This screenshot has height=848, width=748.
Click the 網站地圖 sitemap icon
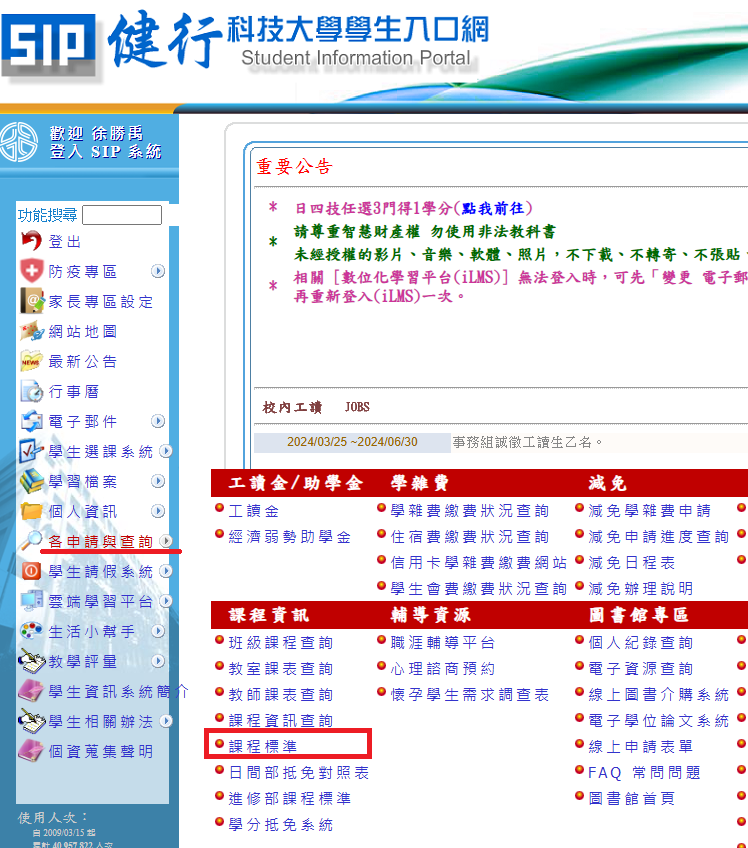click(x=31, y=331)
